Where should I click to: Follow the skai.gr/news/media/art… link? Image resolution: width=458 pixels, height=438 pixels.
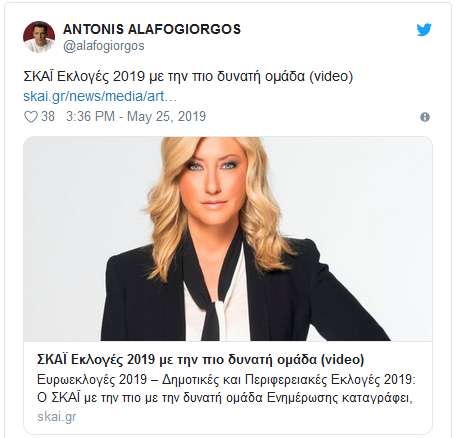pyautogui.click(x=100, y=96)
